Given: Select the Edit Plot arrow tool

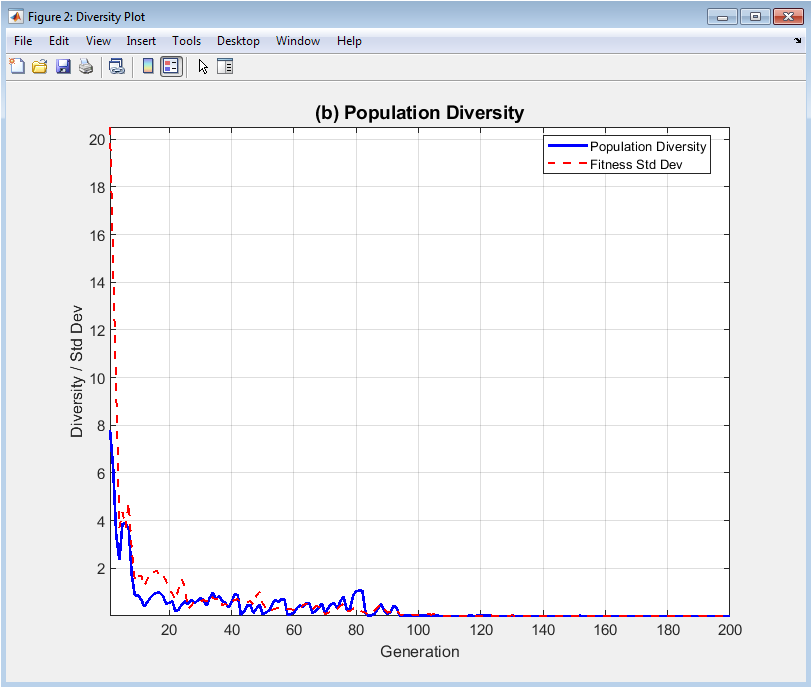Looking at the screenshot, I should pos(203,66).
